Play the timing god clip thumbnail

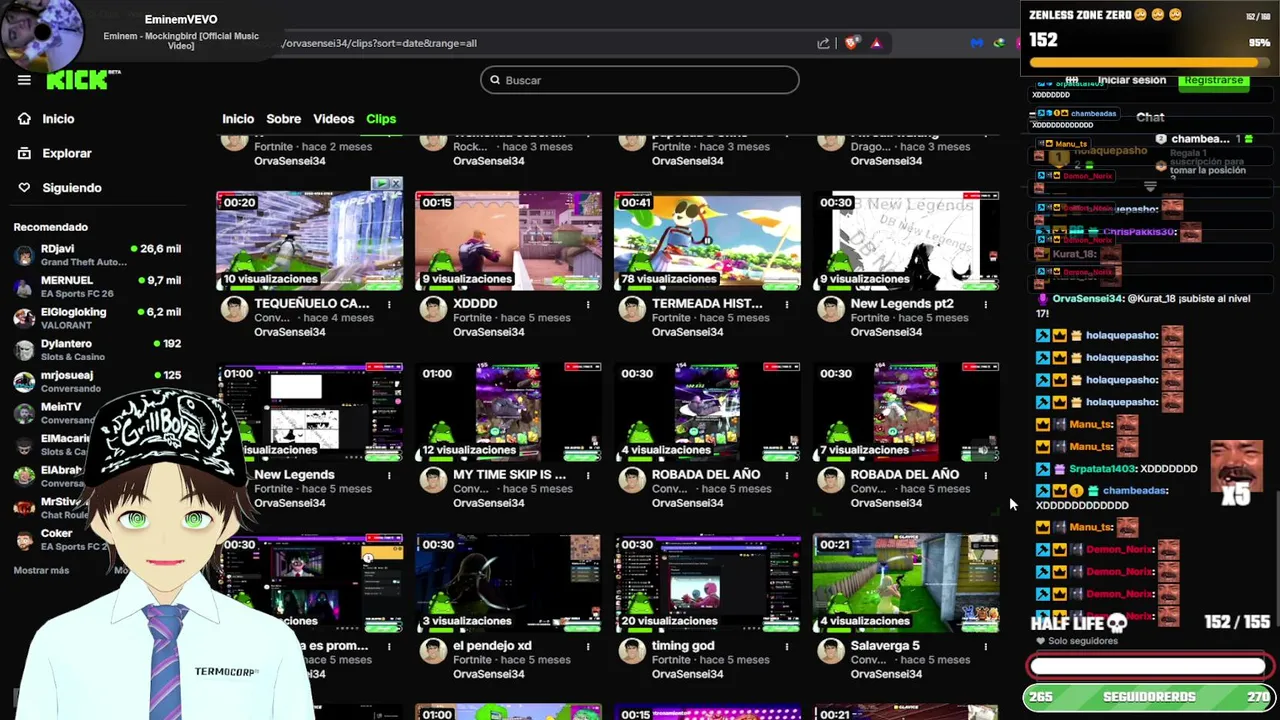[707, 583]
